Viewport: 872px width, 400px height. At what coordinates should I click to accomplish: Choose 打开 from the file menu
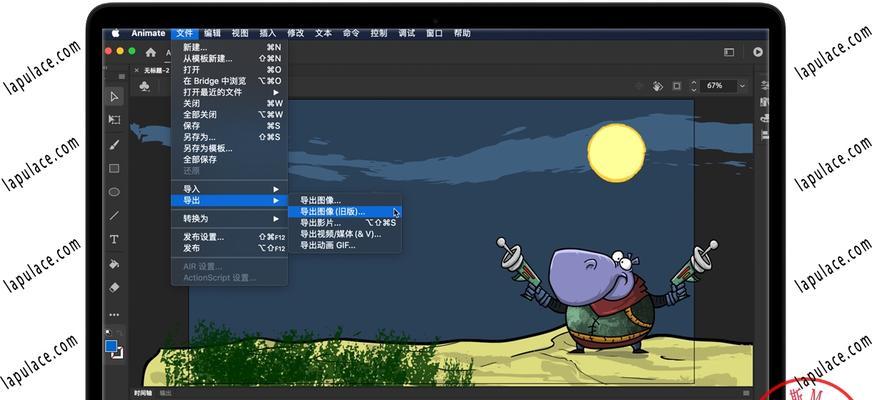pos(230,70)
